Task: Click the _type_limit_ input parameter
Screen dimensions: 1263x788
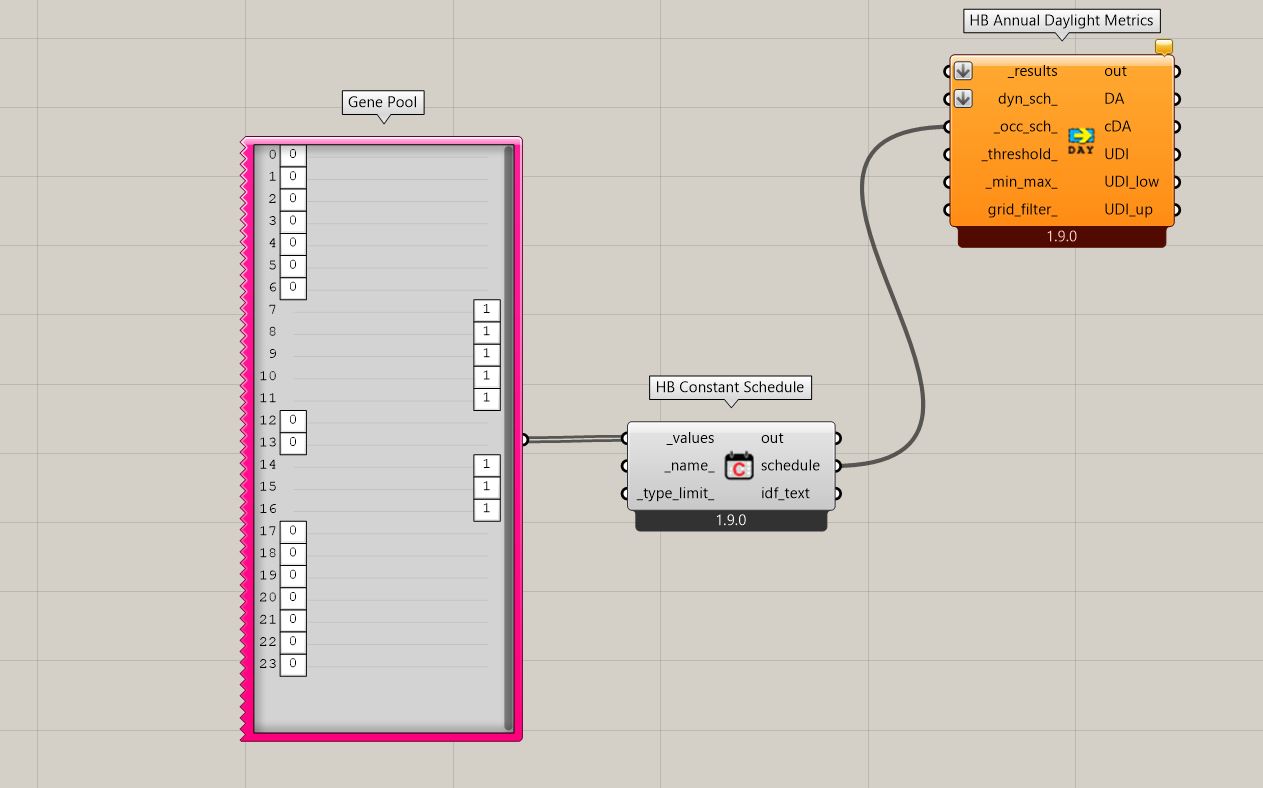Action: 676,493
